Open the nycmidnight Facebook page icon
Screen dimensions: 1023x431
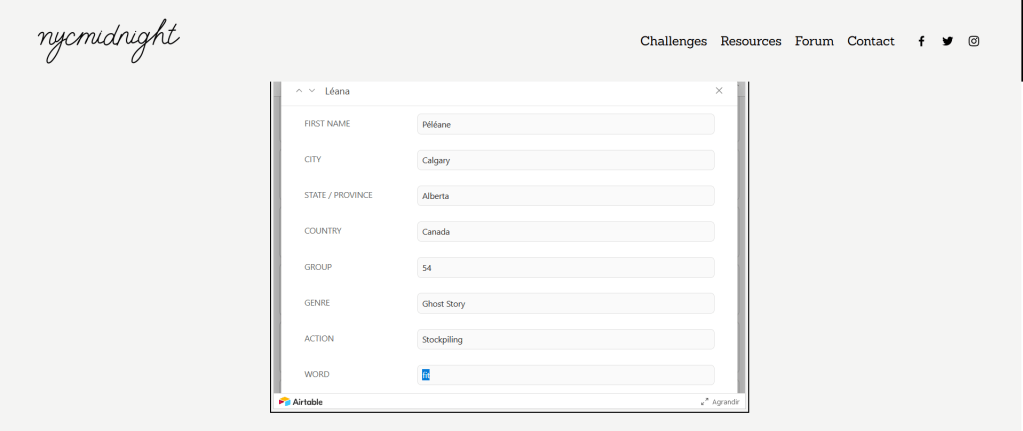tap(921, 41)
